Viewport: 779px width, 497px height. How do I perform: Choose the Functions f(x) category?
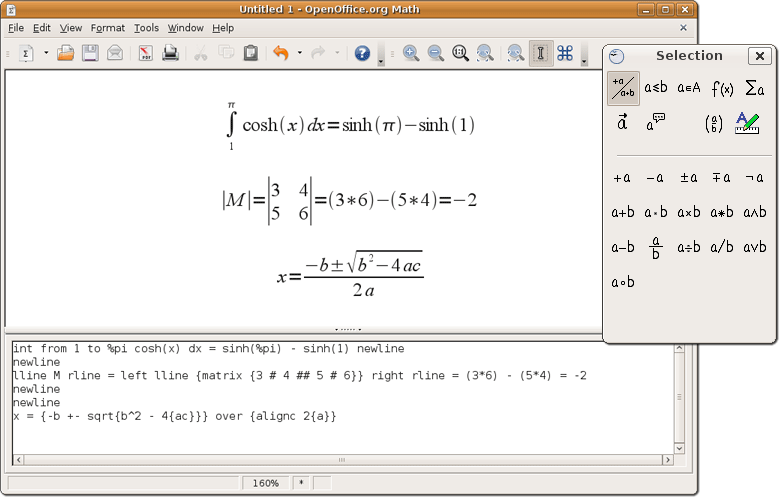[722, 89]
